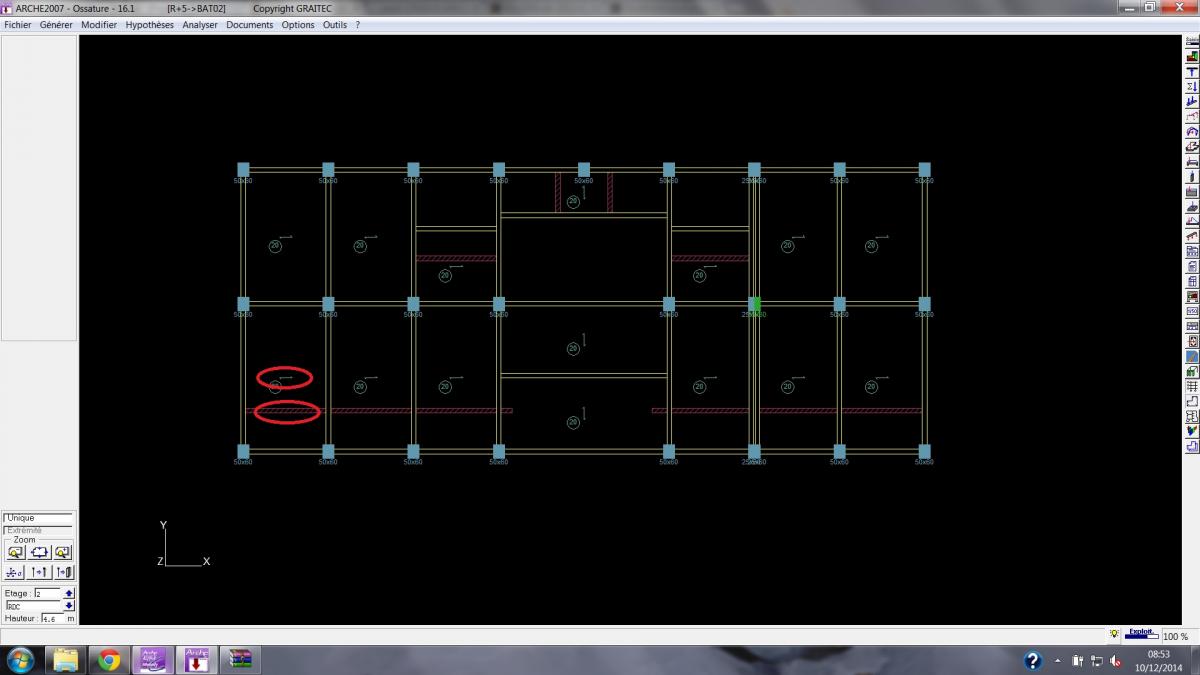Click the 100 % zoom indicator

[x=1176, y=636]
